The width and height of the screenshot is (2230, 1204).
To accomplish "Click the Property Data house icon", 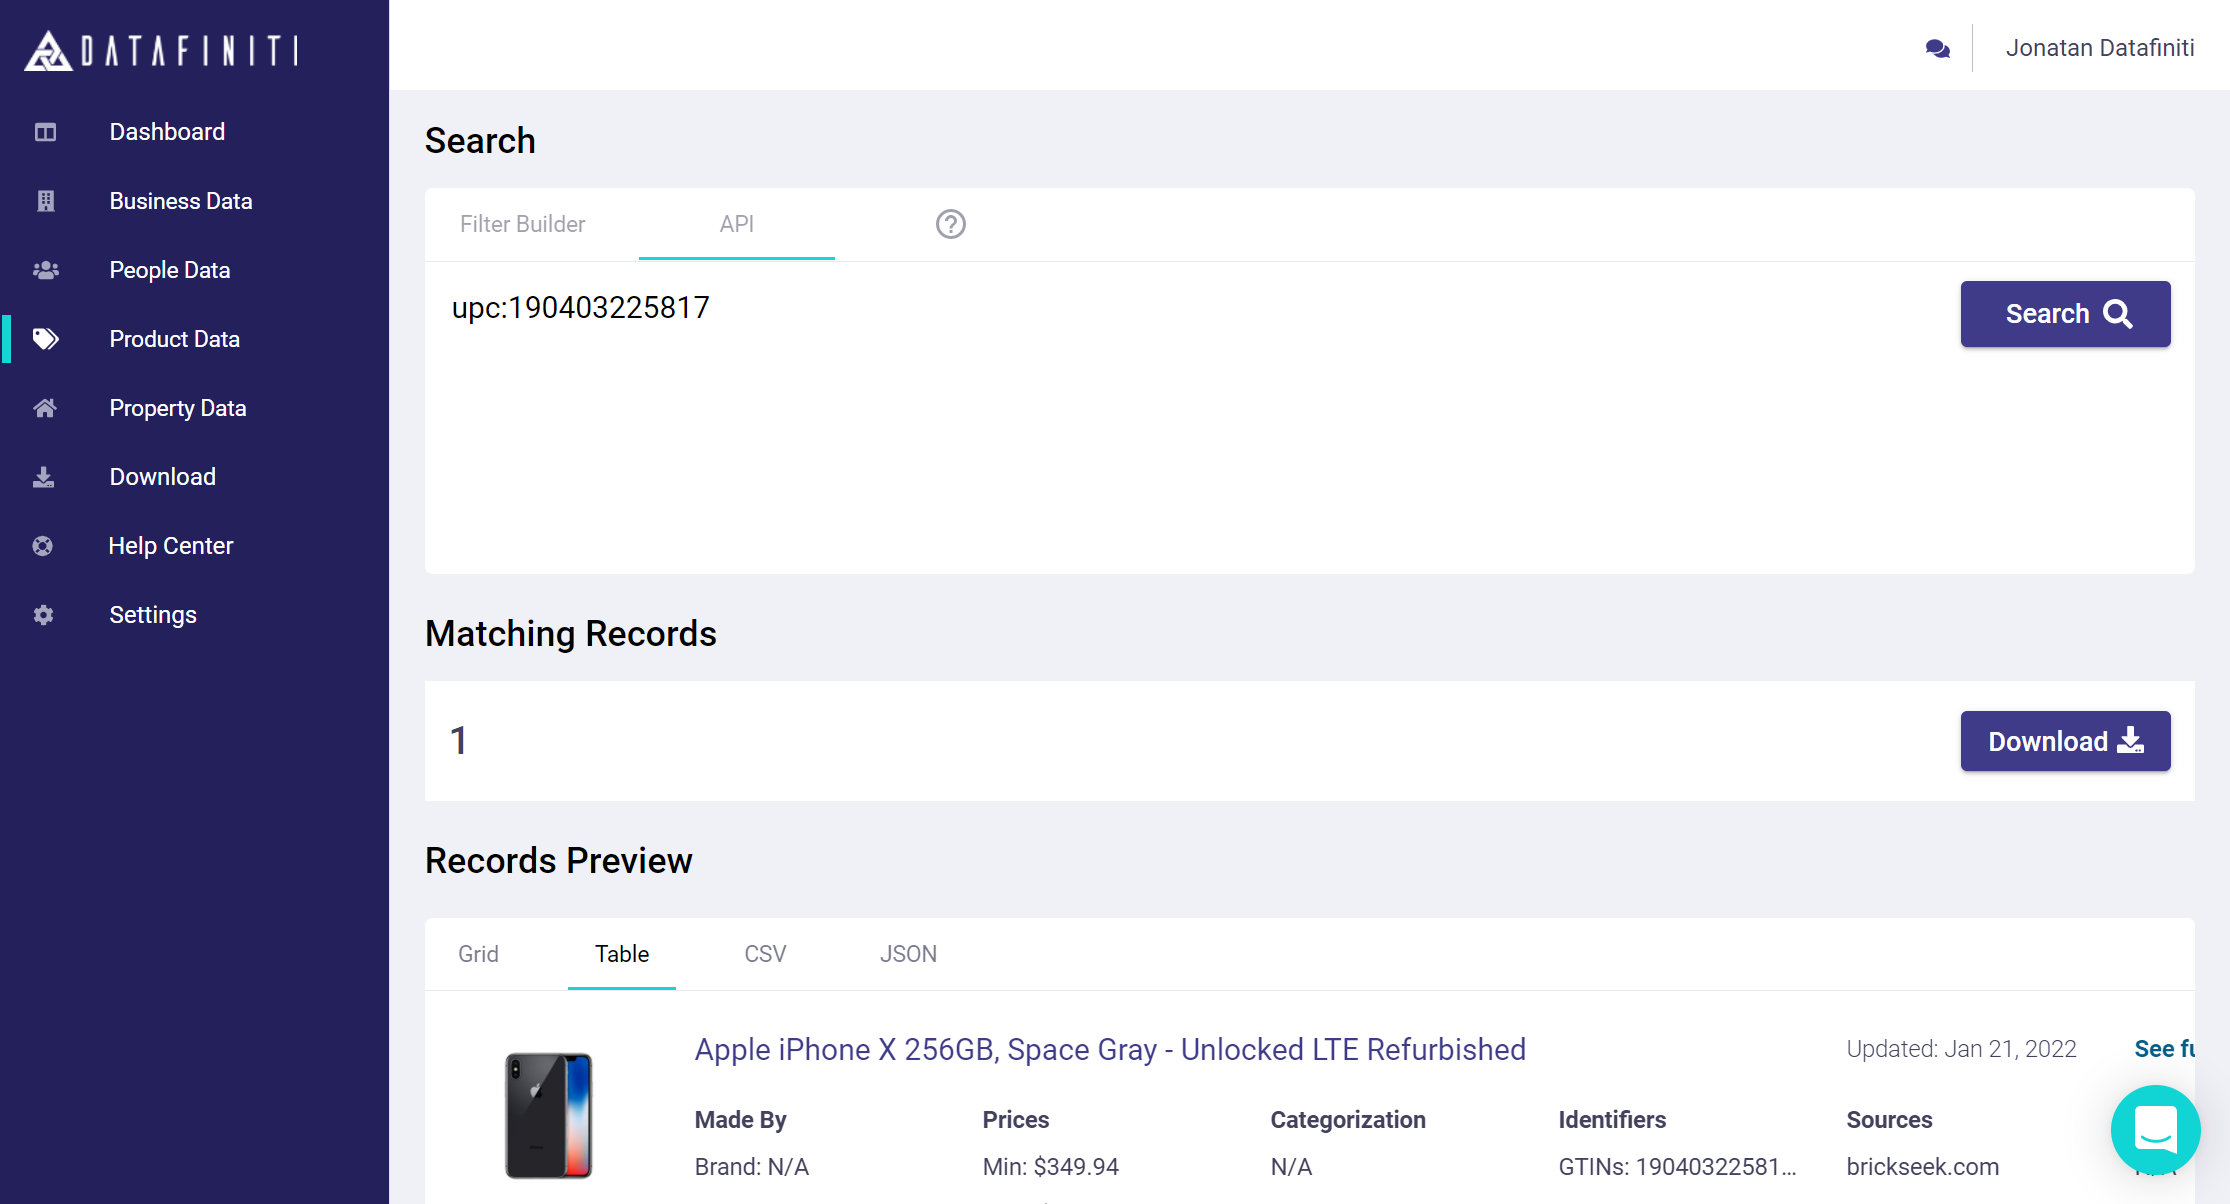I will coord(45,408).
